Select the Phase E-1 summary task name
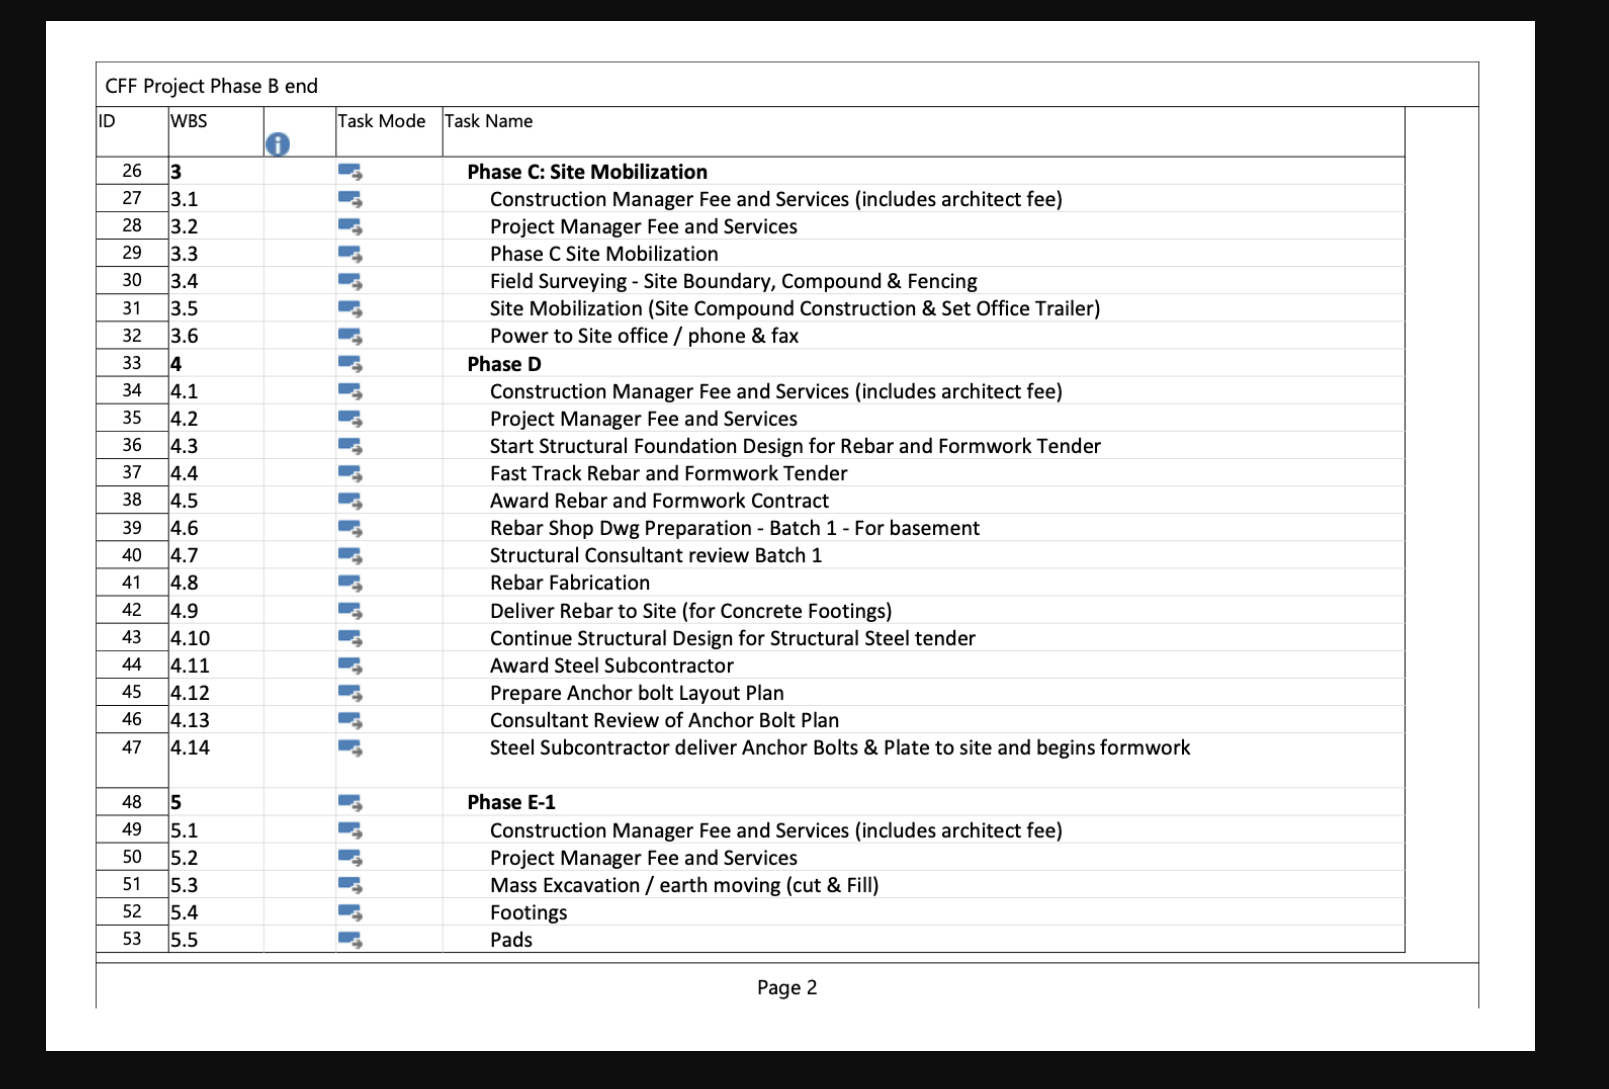Viewport: 1609px width, 1089px height. coord(511,802)
